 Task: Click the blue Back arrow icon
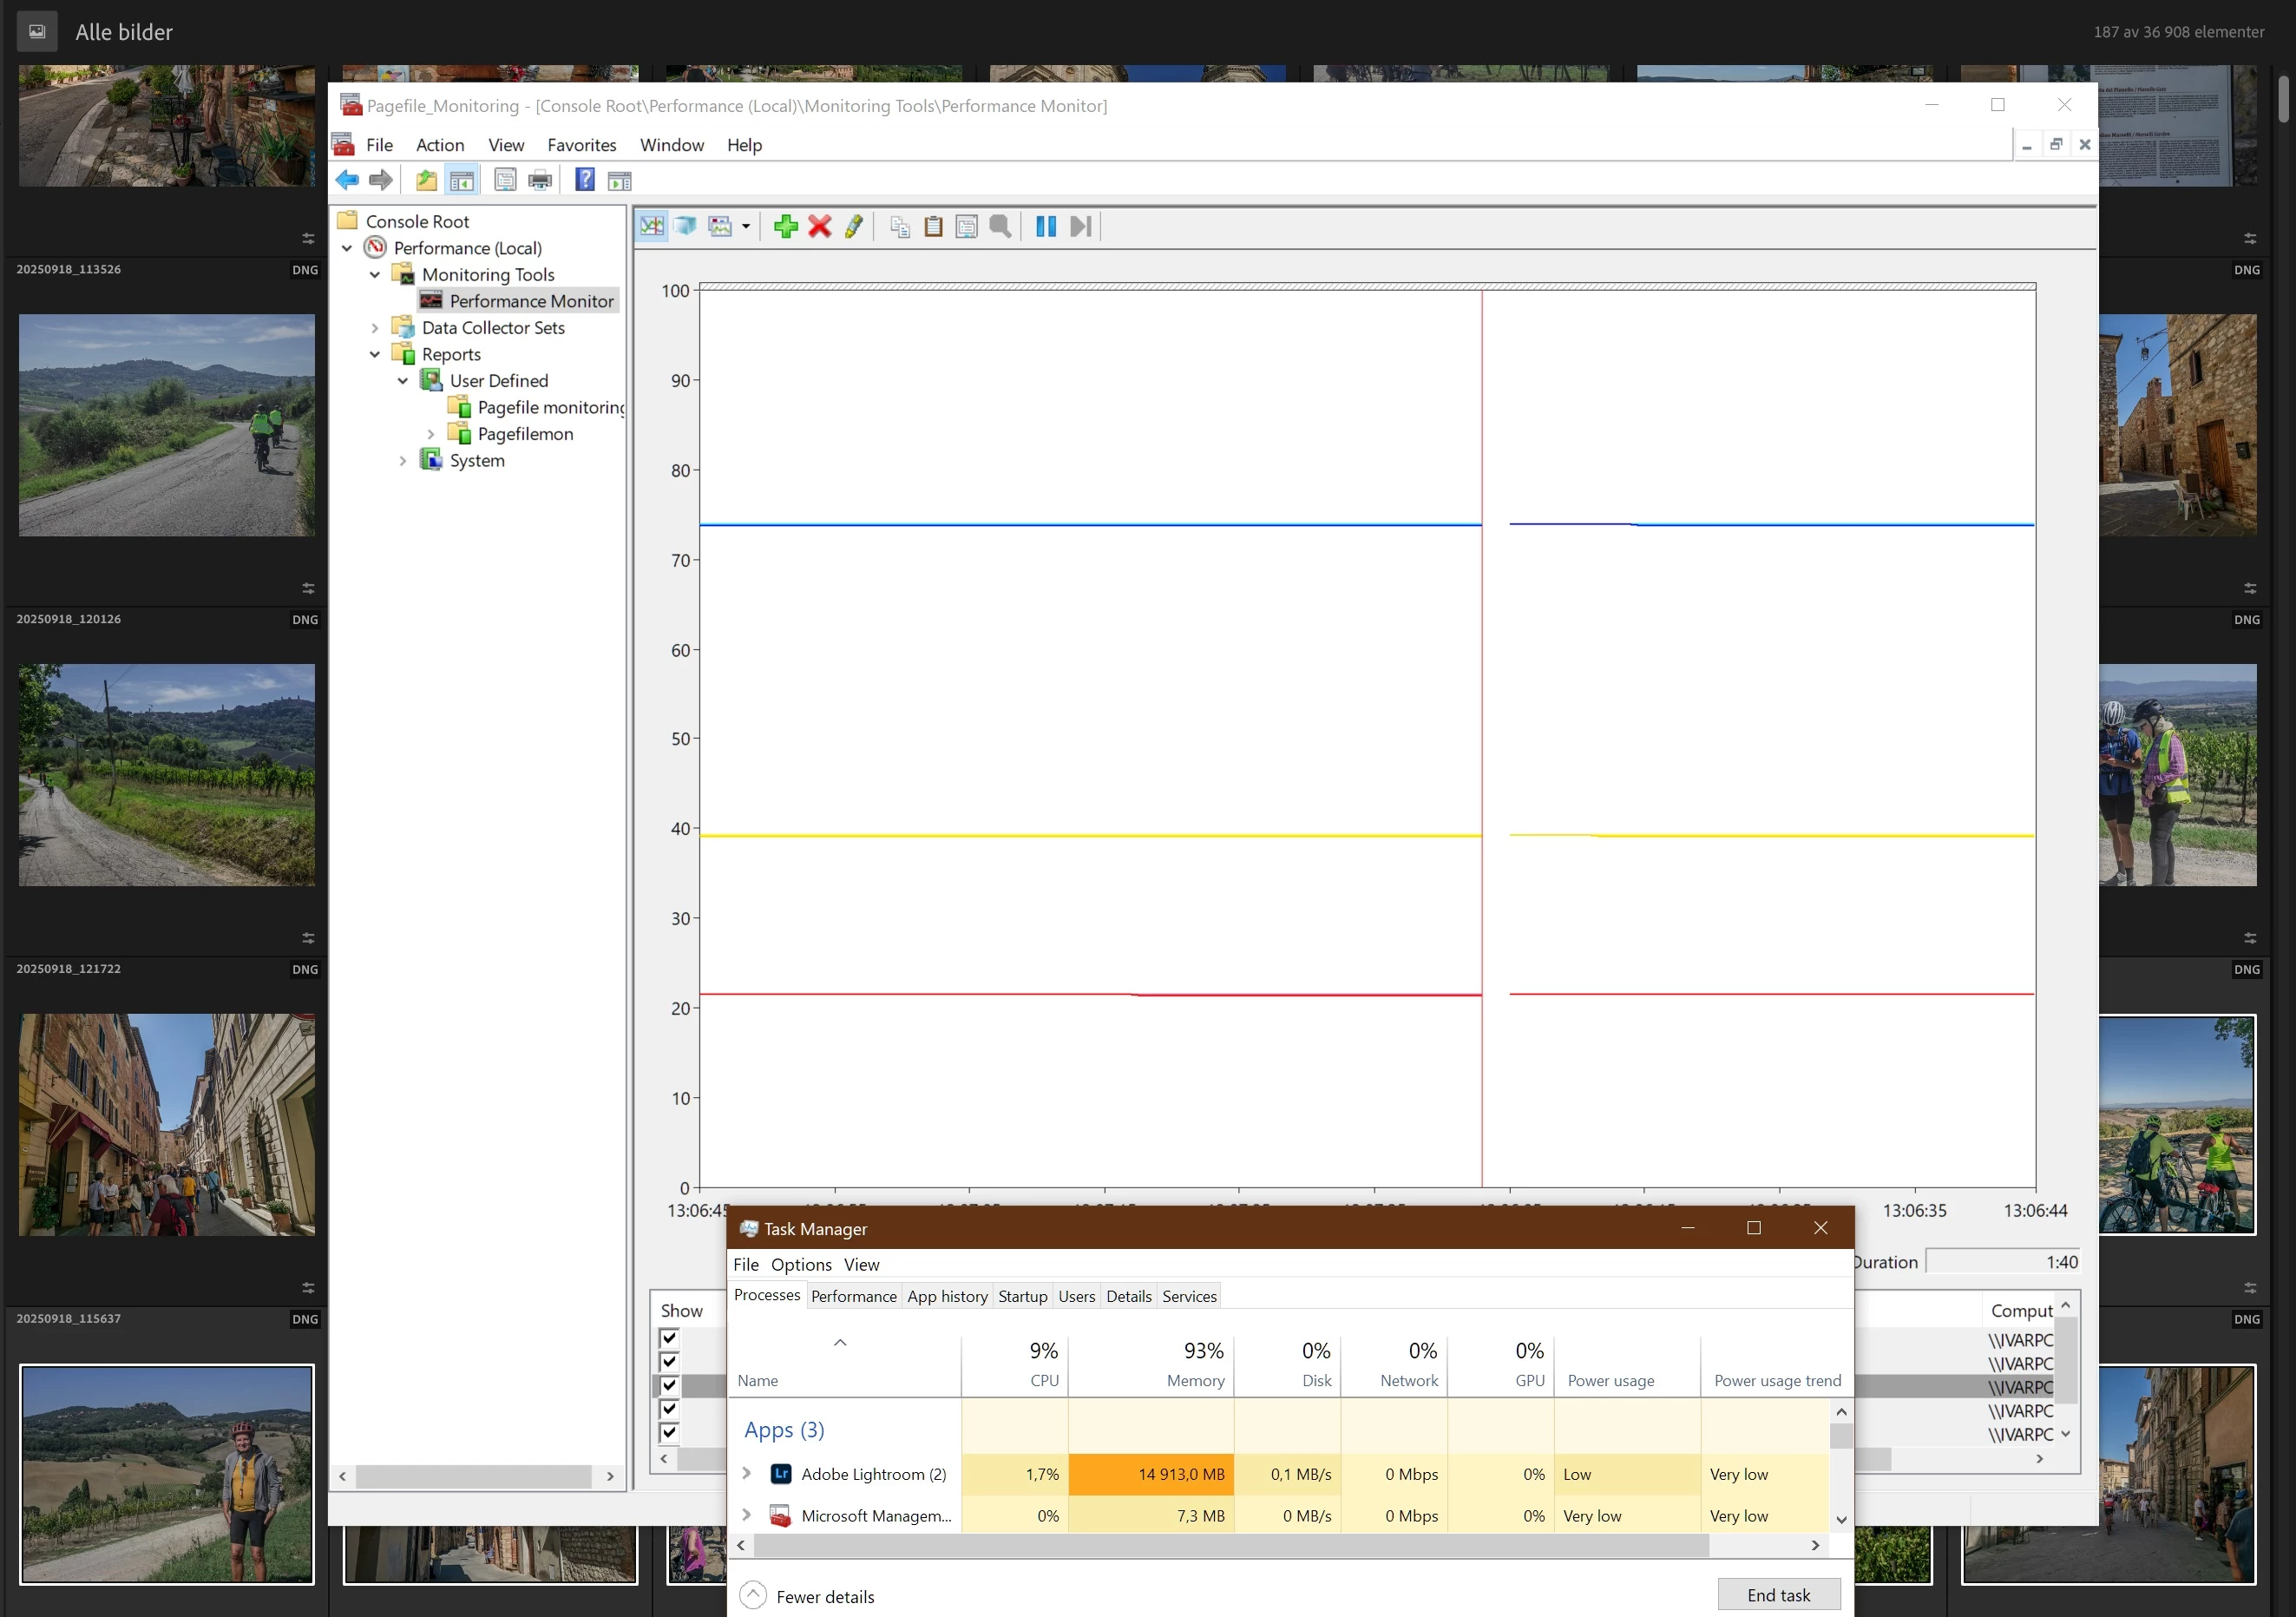pyautogui.click(x=347, y=180)
